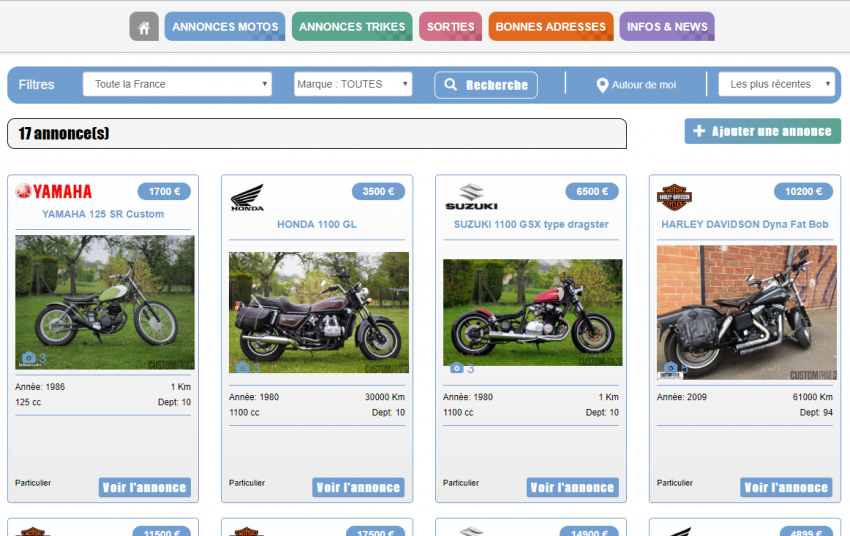This screenshot has height=536, width=850.
Task: Click the Honda wing logo
Action: coord(247,197)
